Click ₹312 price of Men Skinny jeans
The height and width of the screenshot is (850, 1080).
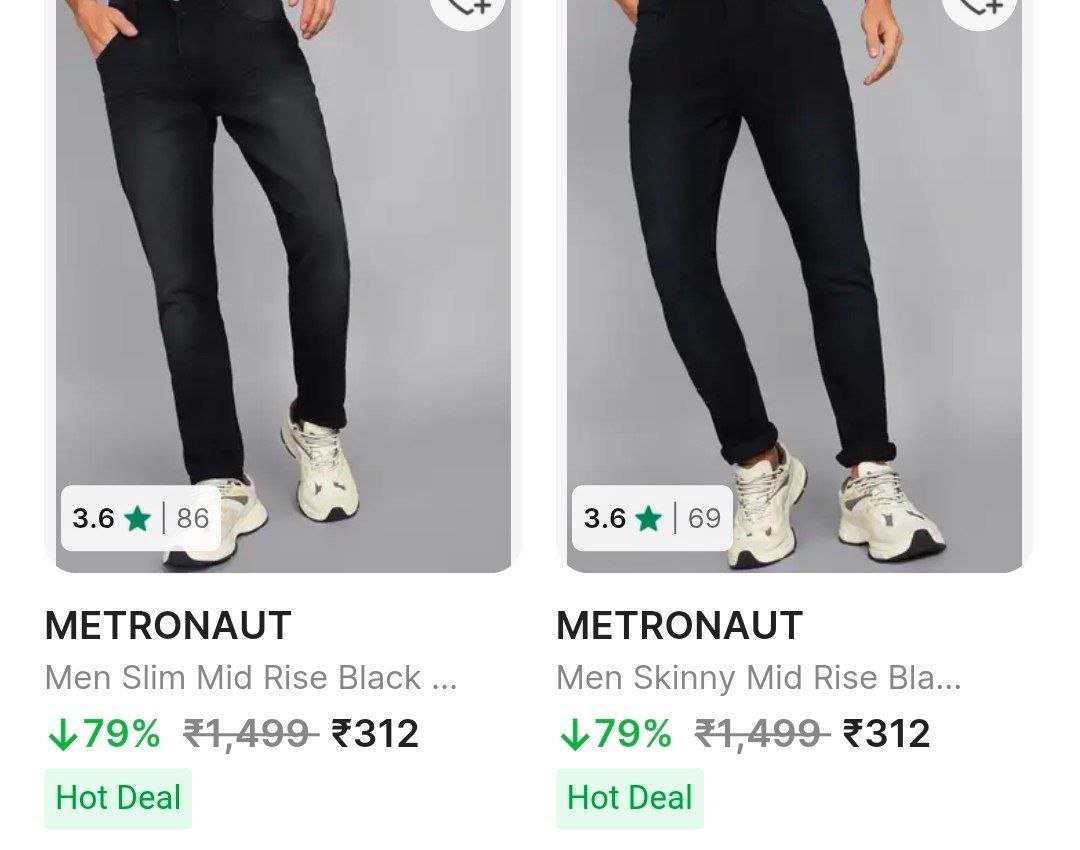[887, 734]
